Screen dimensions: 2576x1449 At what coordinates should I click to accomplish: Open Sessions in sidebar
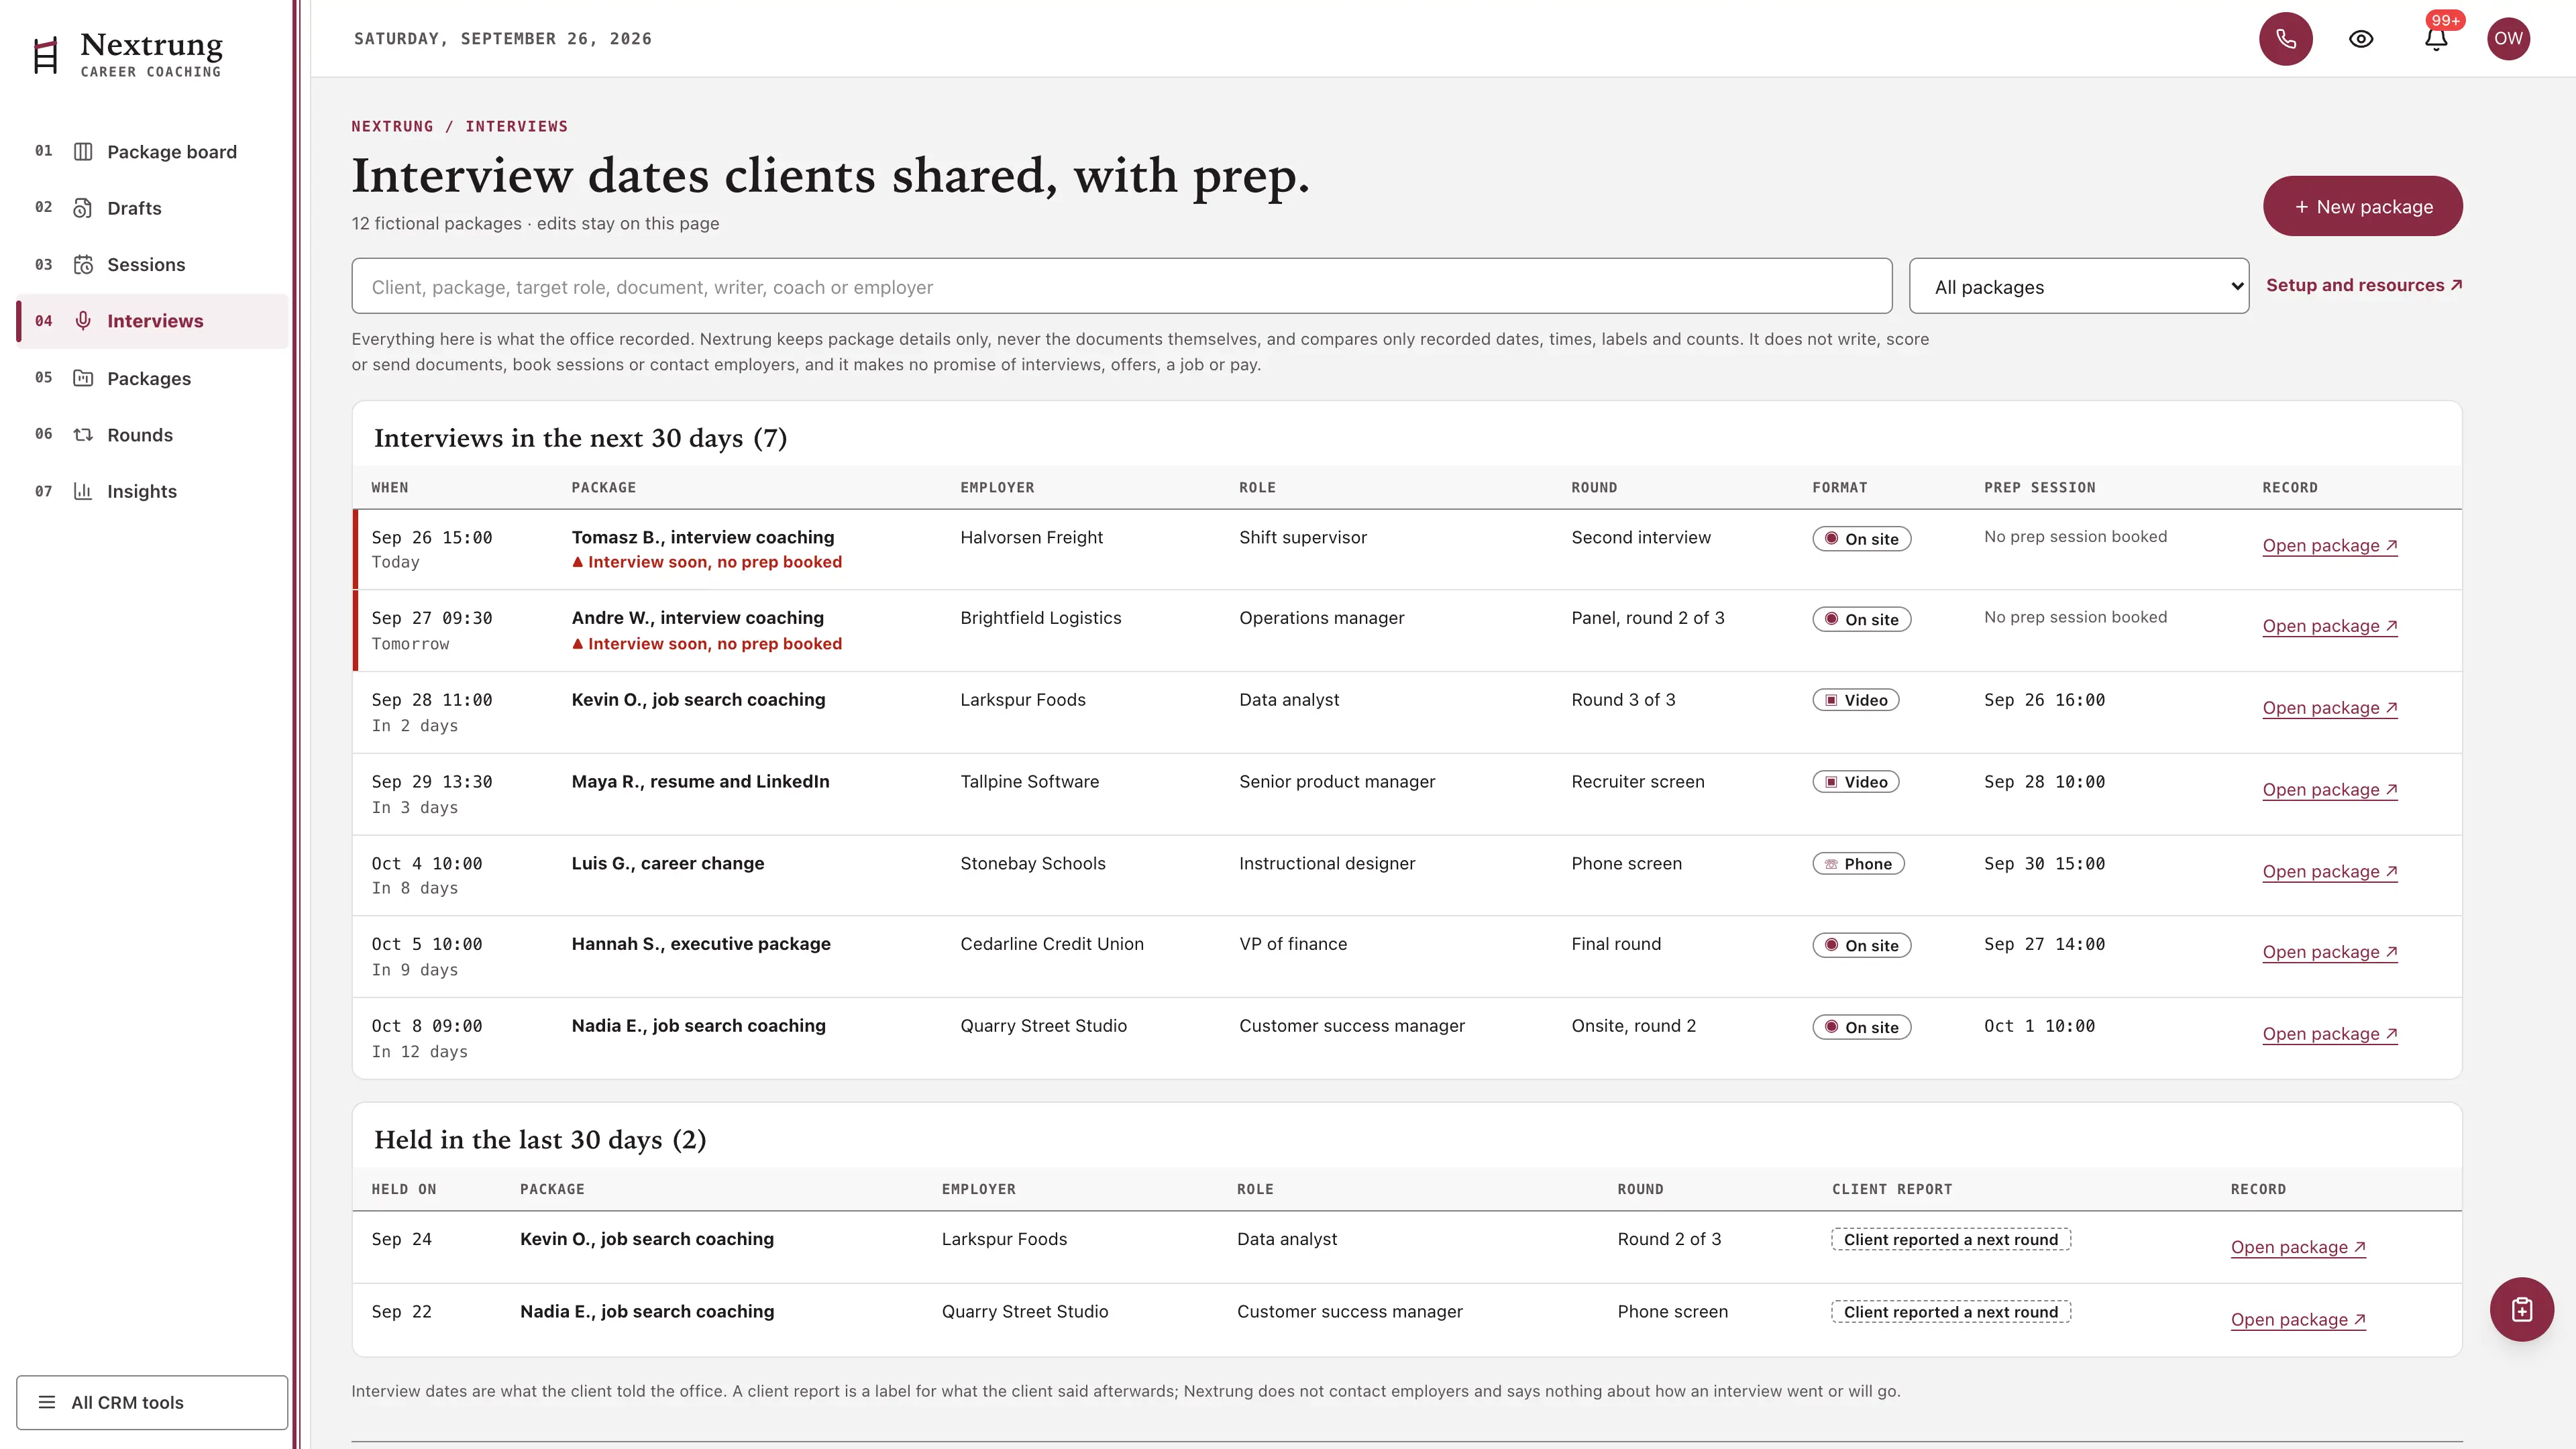pyautogui.click(x=153, y=265)
